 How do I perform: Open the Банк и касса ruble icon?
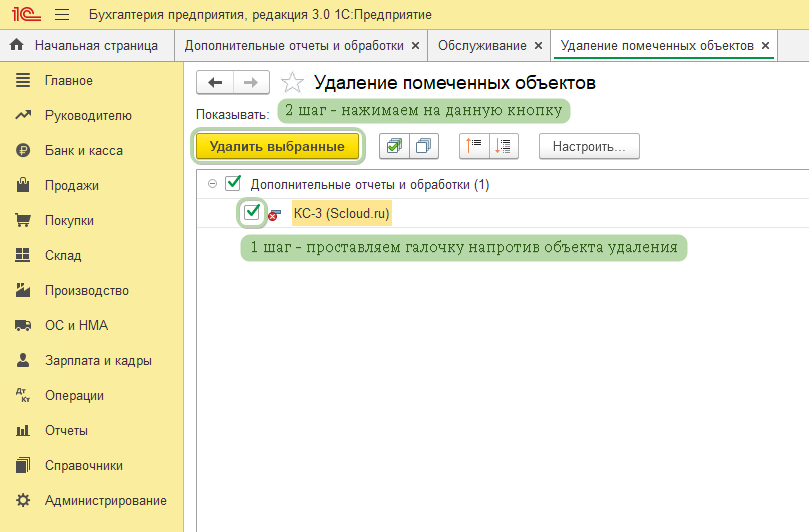[23, 150]
